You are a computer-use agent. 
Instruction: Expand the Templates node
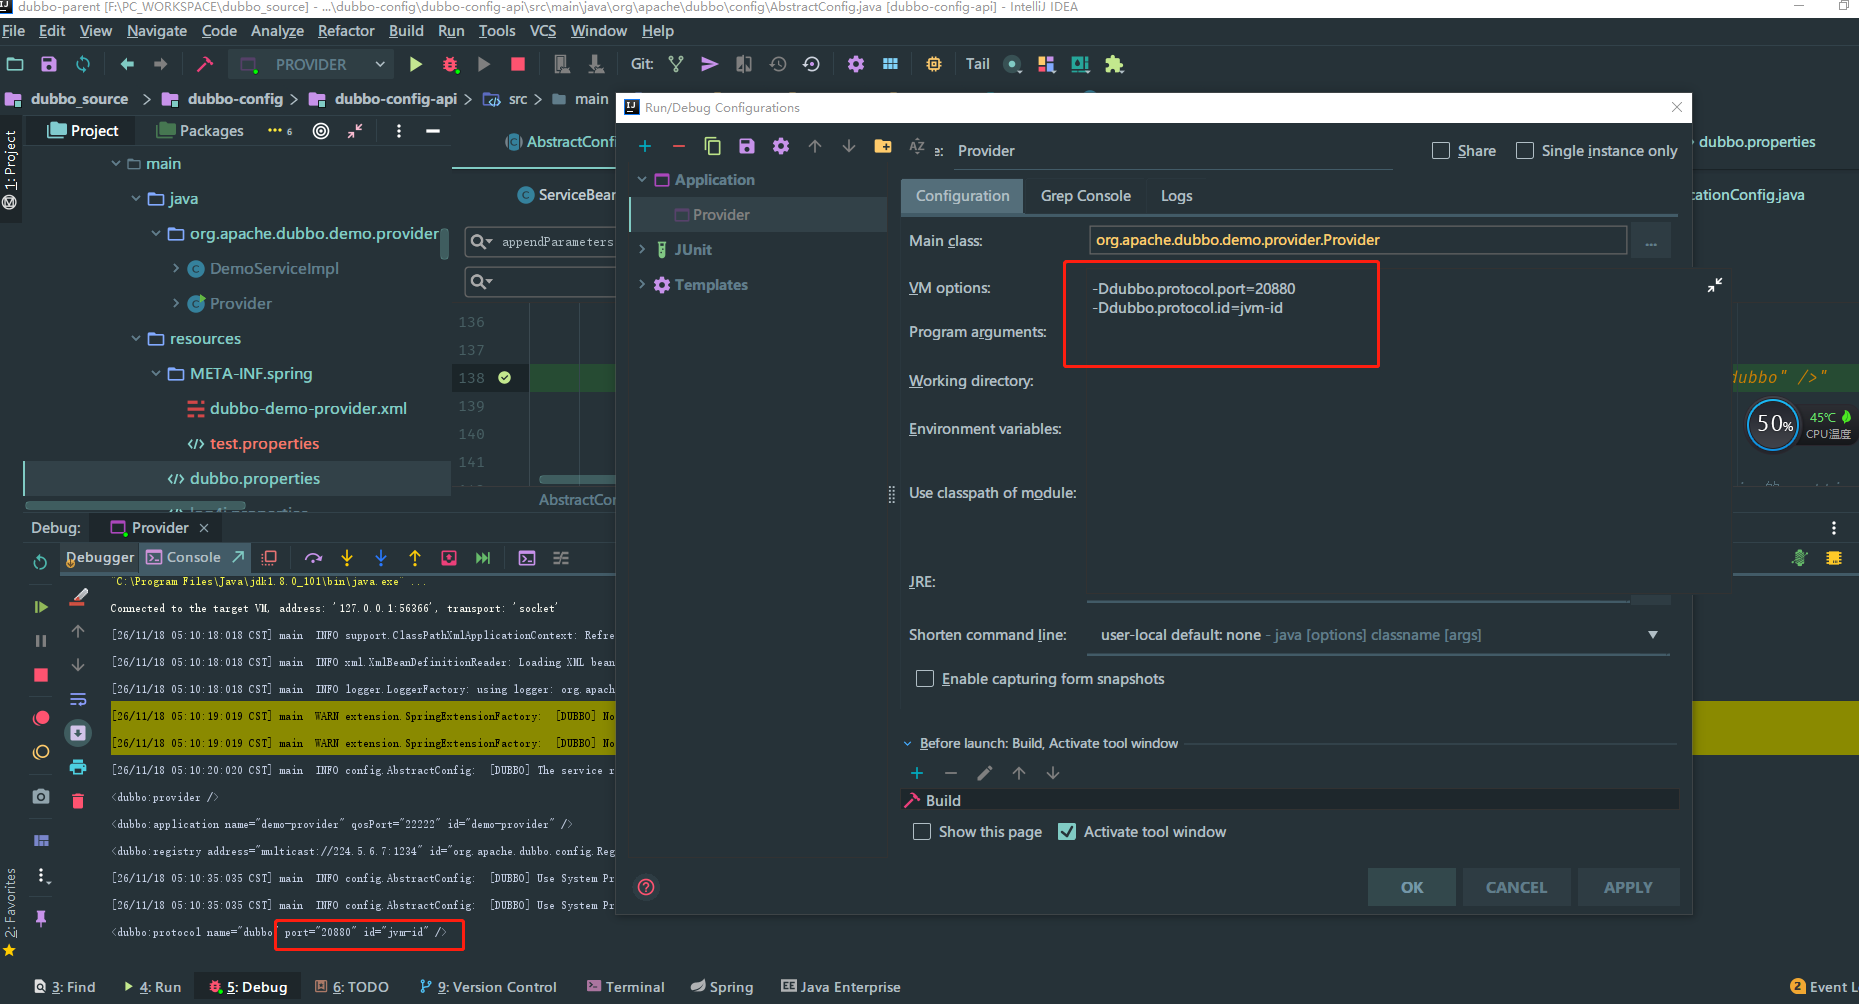[642, 284]
